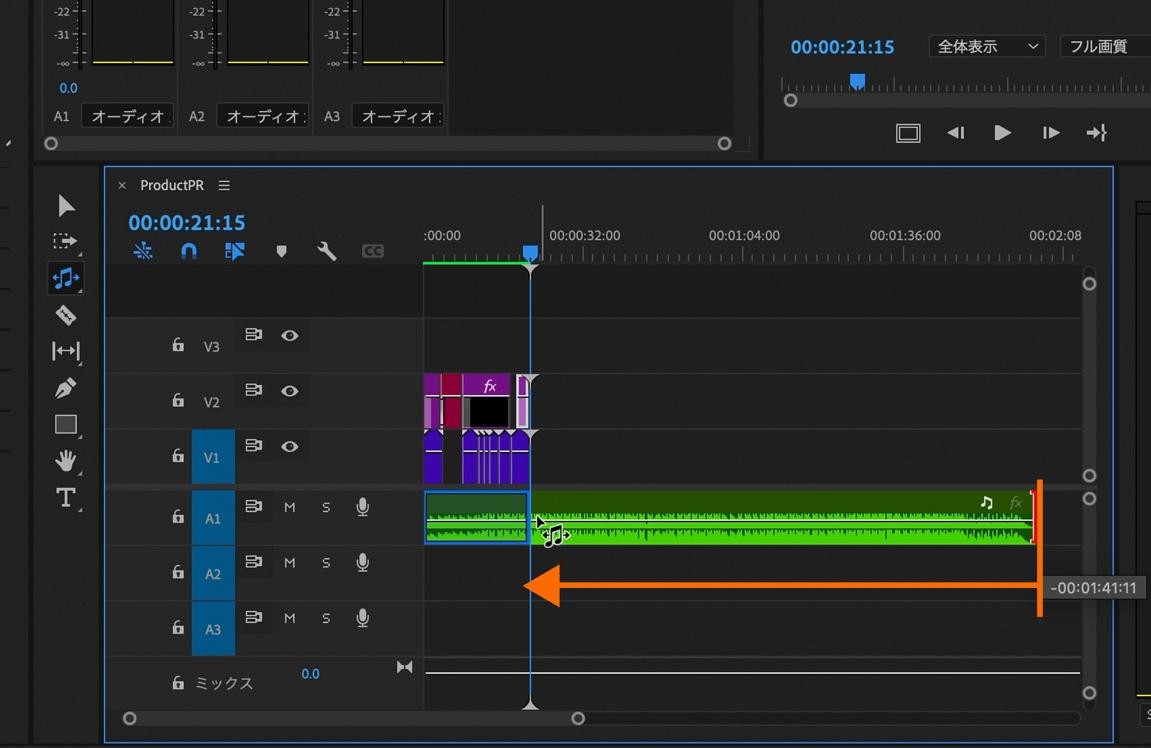Image resolution: width=1151 pixels, height=748 pixels.
Task: Open the 全体表示 zoom level dropdown
Action: pos(986,47)
